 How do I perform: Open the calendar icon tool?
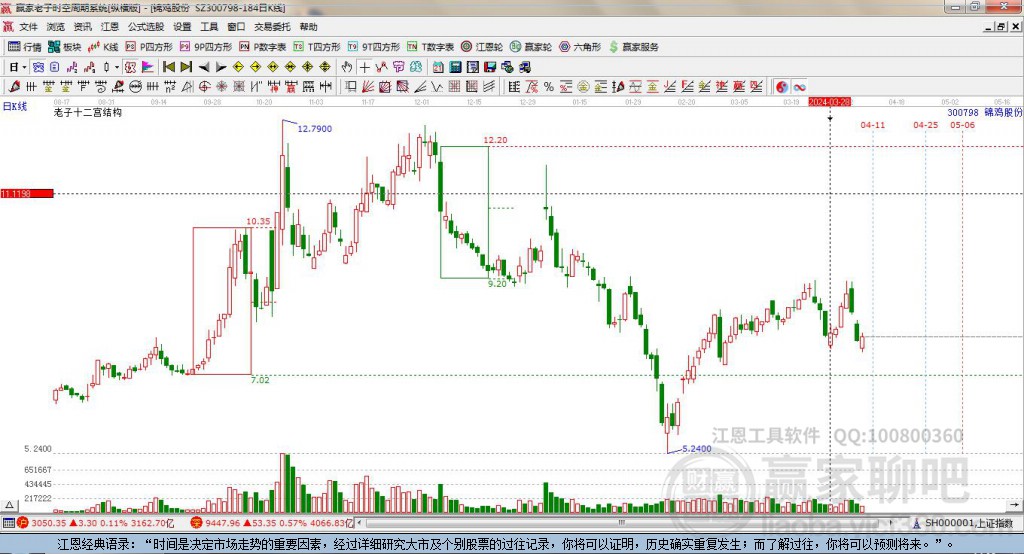click(x=438, y=67)
